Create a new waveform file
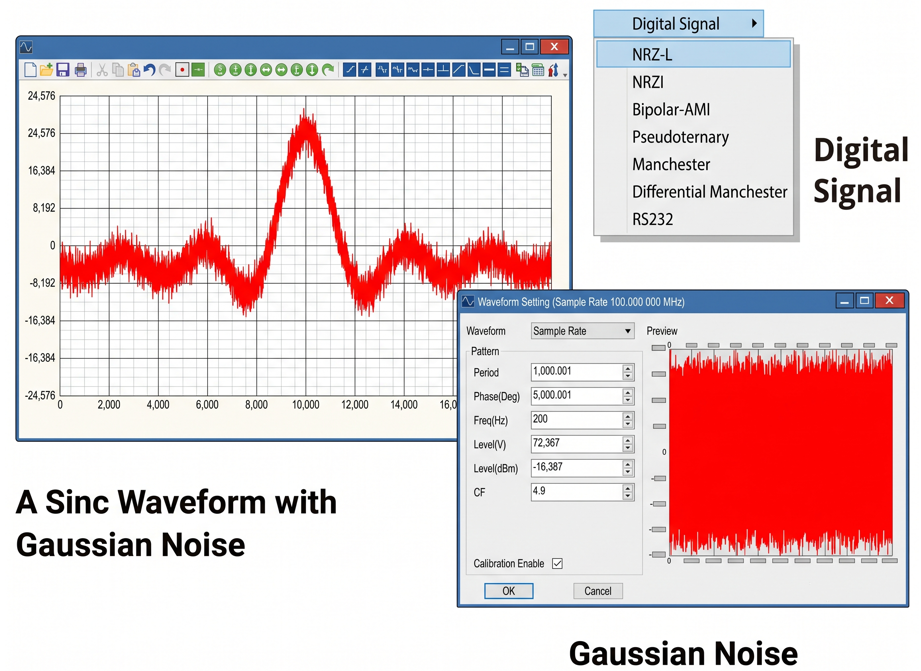Image resolution: width=921 pixels, height=671 pixels. point(30,71)
